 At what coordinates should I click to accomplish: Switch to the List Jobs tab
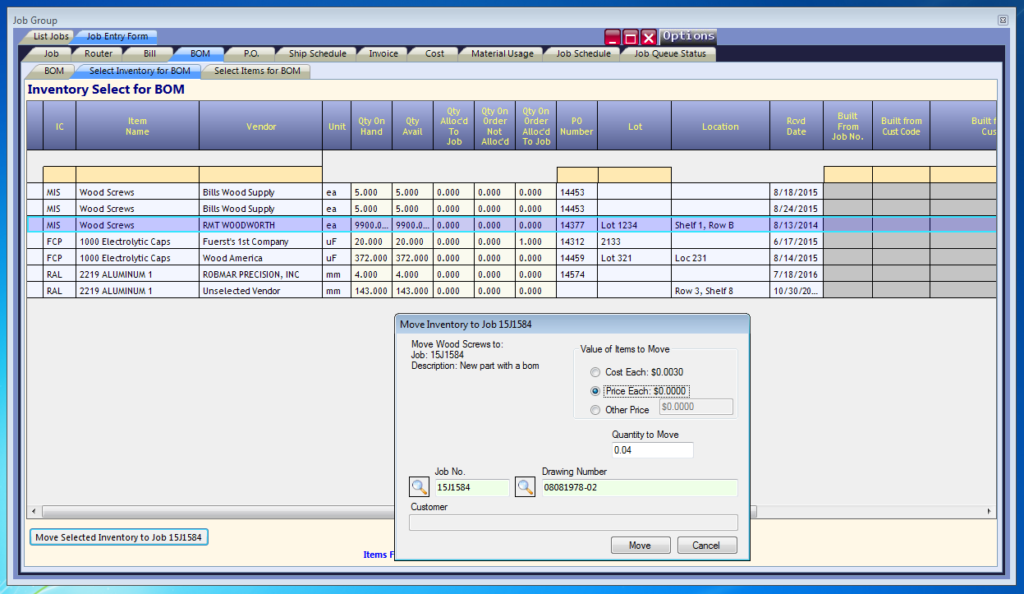click(x=50, y=37)
